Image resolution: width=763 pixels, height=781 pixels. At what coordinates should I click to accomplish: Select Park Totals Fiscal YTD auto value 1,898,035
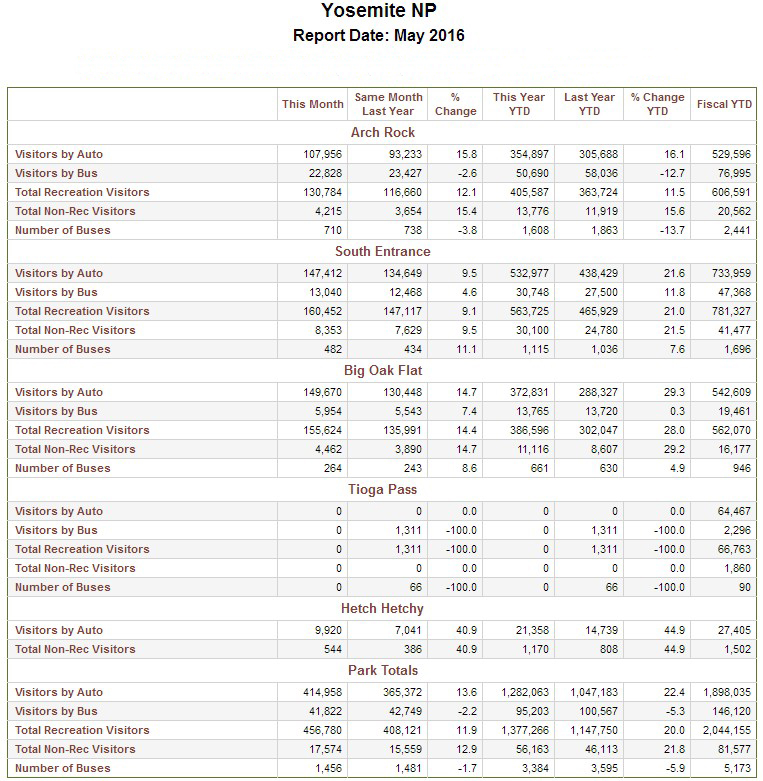coord(727,692)
